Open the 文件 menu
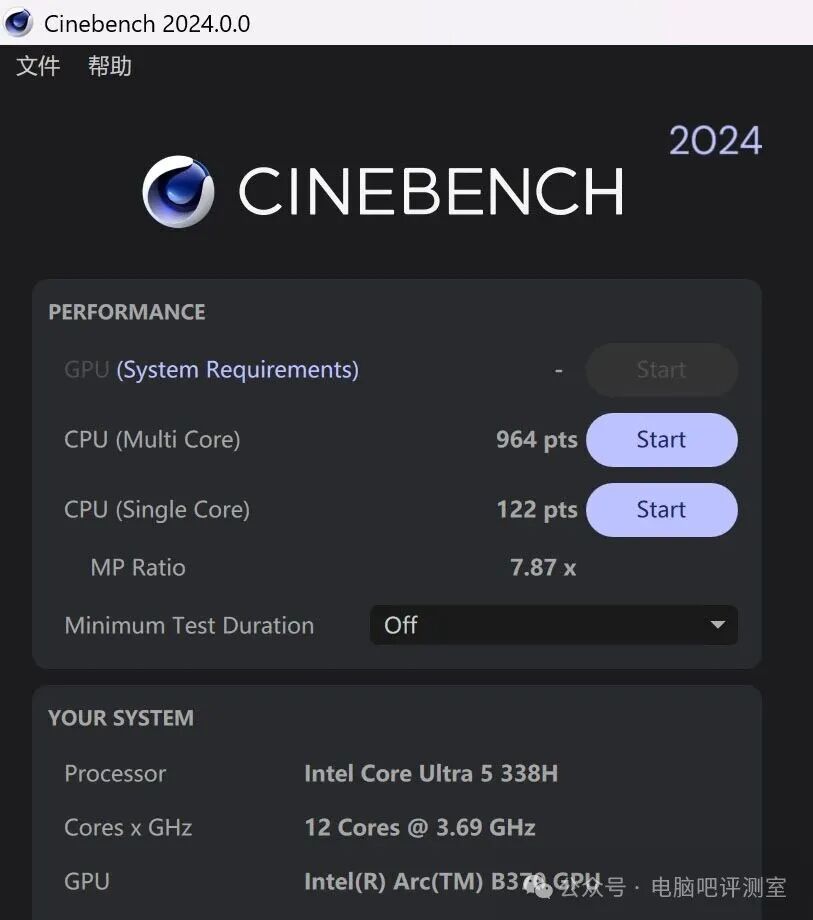The width and height of the screenshot is (813, 920). point(38,66)
